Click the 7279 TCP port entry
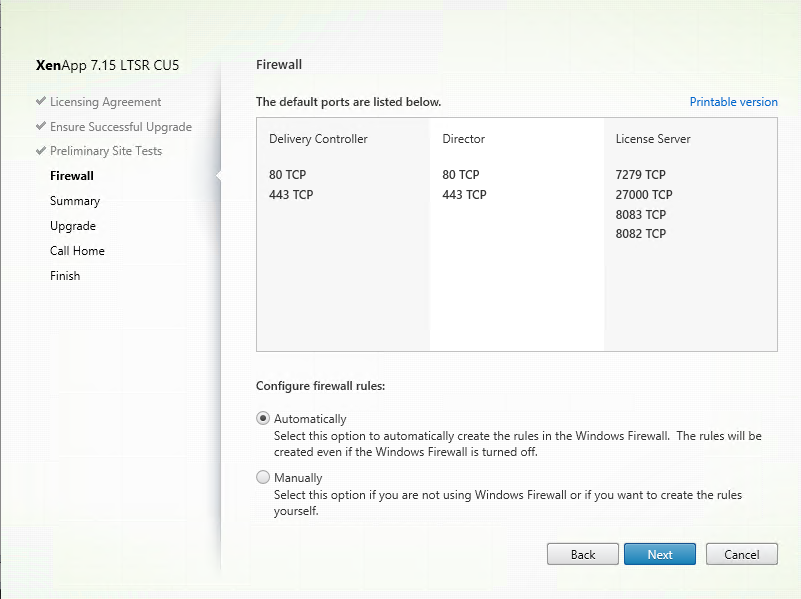 pyautogui.click(x=640, y=174)
